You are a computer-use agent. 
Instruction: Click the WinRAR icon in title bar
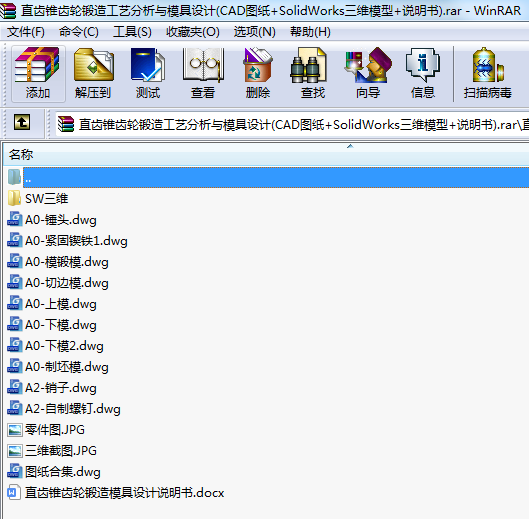(8, 10)
